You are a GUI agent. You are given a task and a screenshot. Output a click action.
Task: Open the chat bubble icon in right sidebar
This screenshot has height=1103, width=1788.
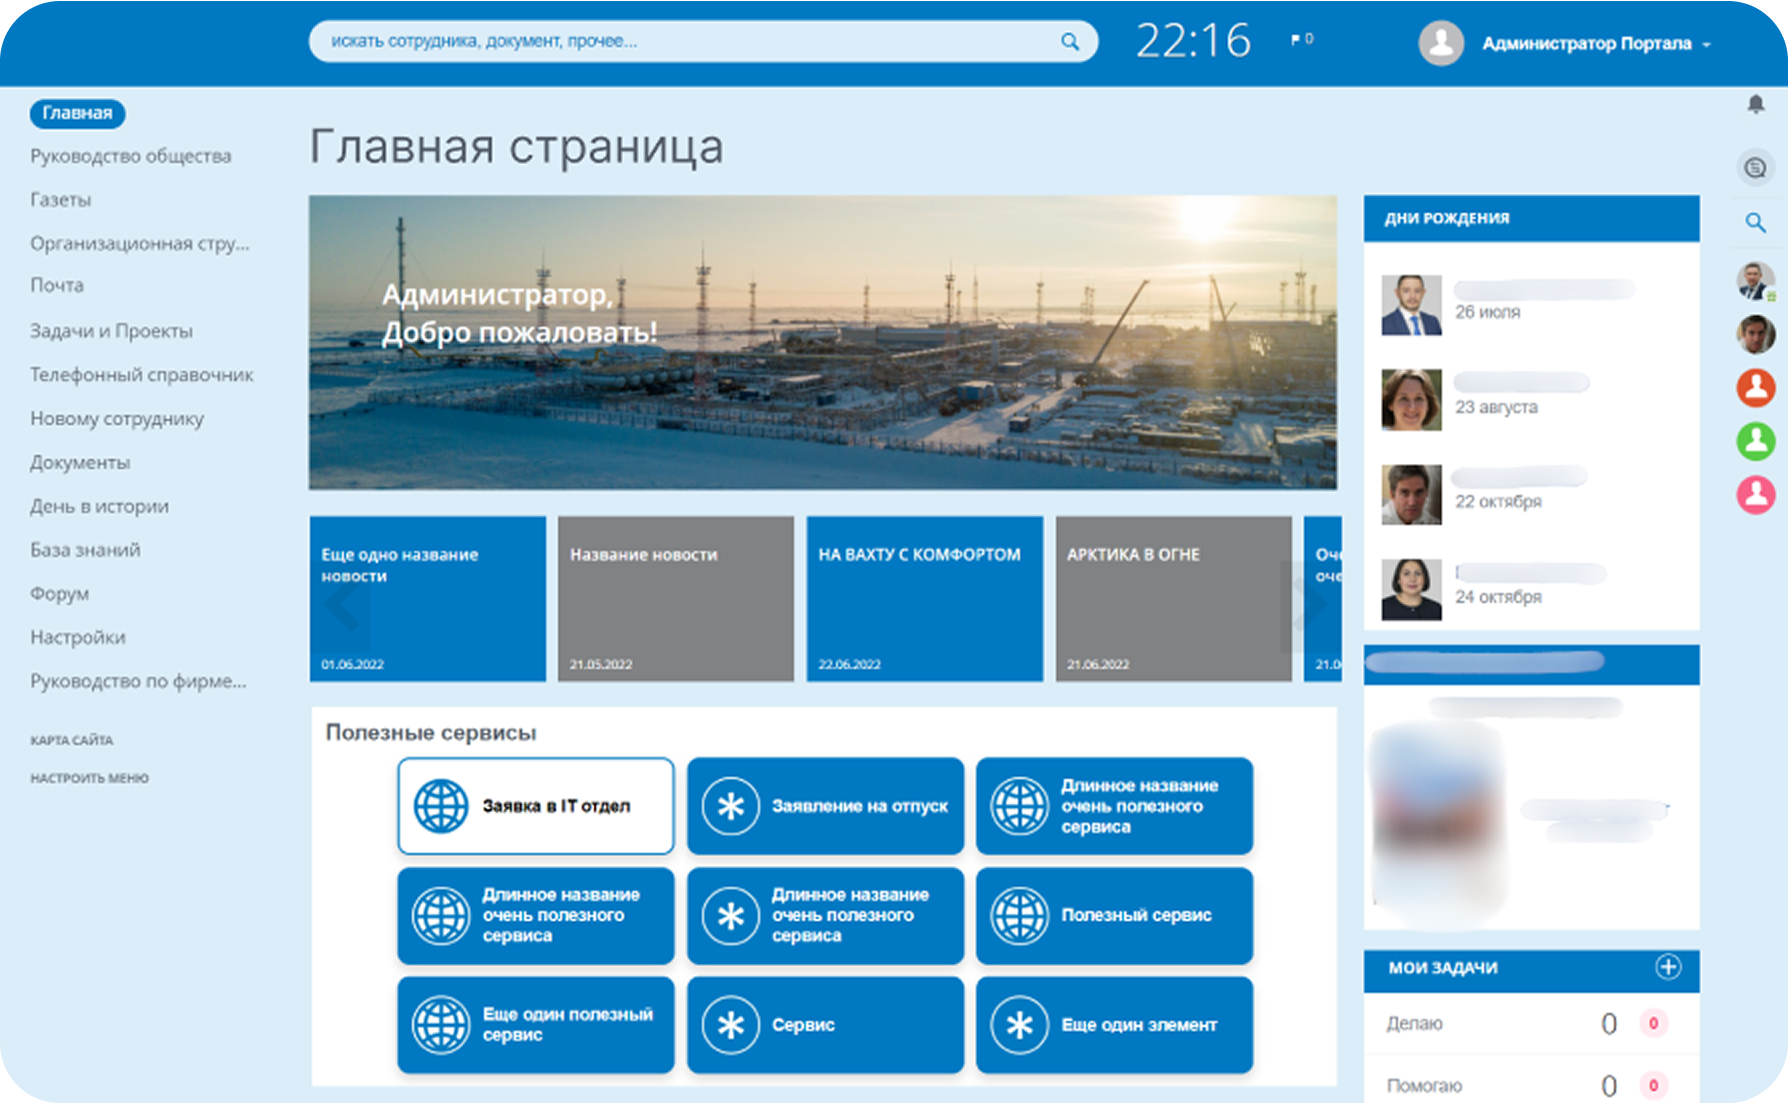click(x=1755, y=168)
